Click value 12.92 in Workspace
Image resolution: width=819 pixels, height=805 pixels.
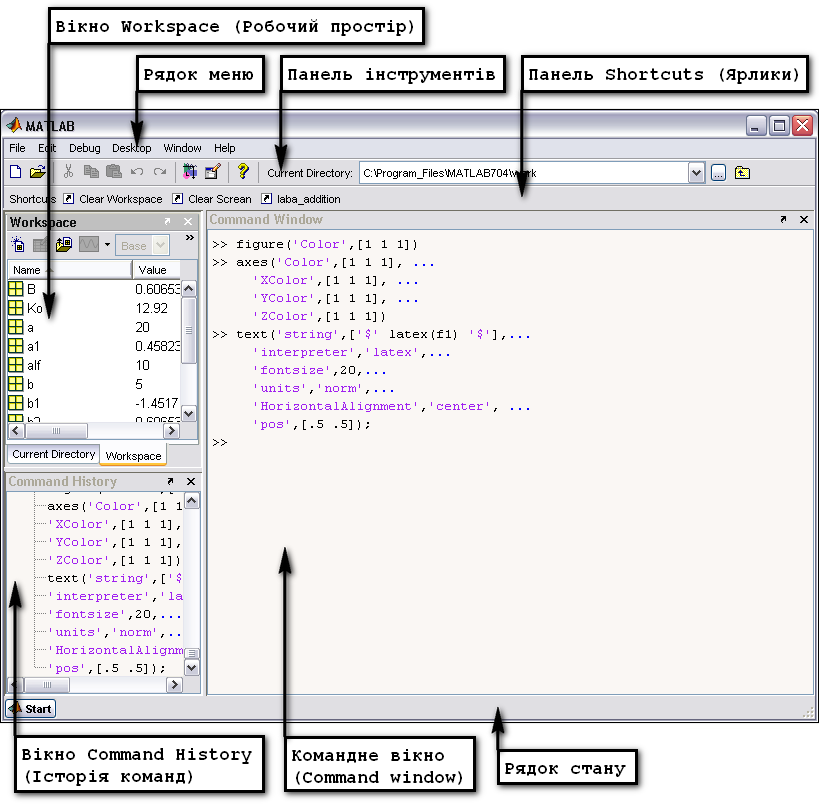[151, 308]
